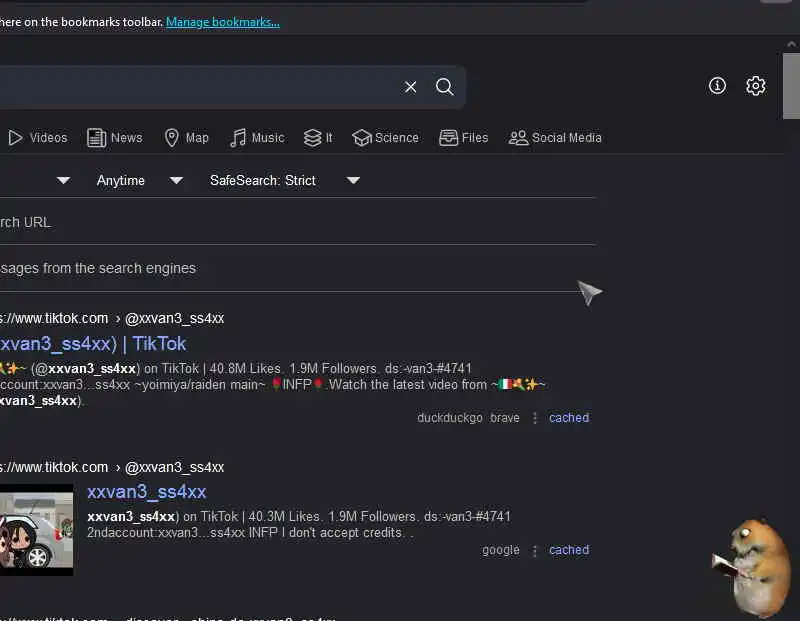Click the Science graduation cap icon
The image size is (800, 621).
tap(362, 138)
